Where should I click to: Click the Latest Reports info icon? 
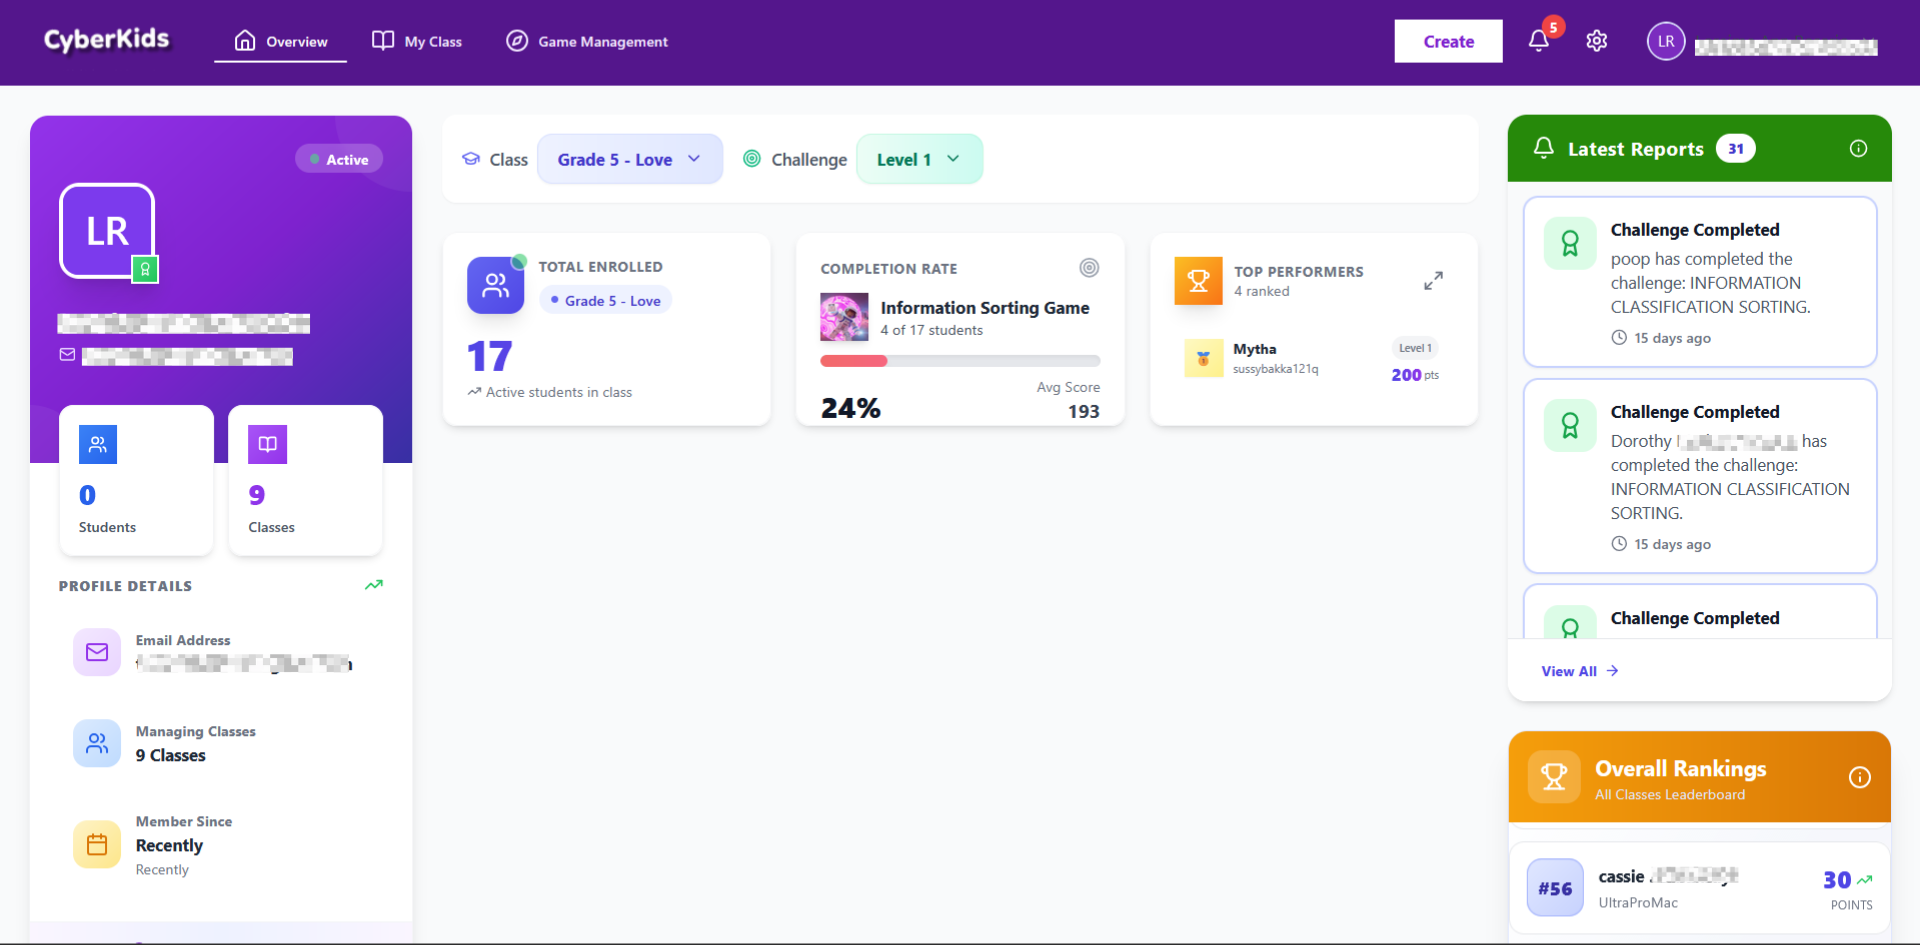click(x=1859, y=148)
